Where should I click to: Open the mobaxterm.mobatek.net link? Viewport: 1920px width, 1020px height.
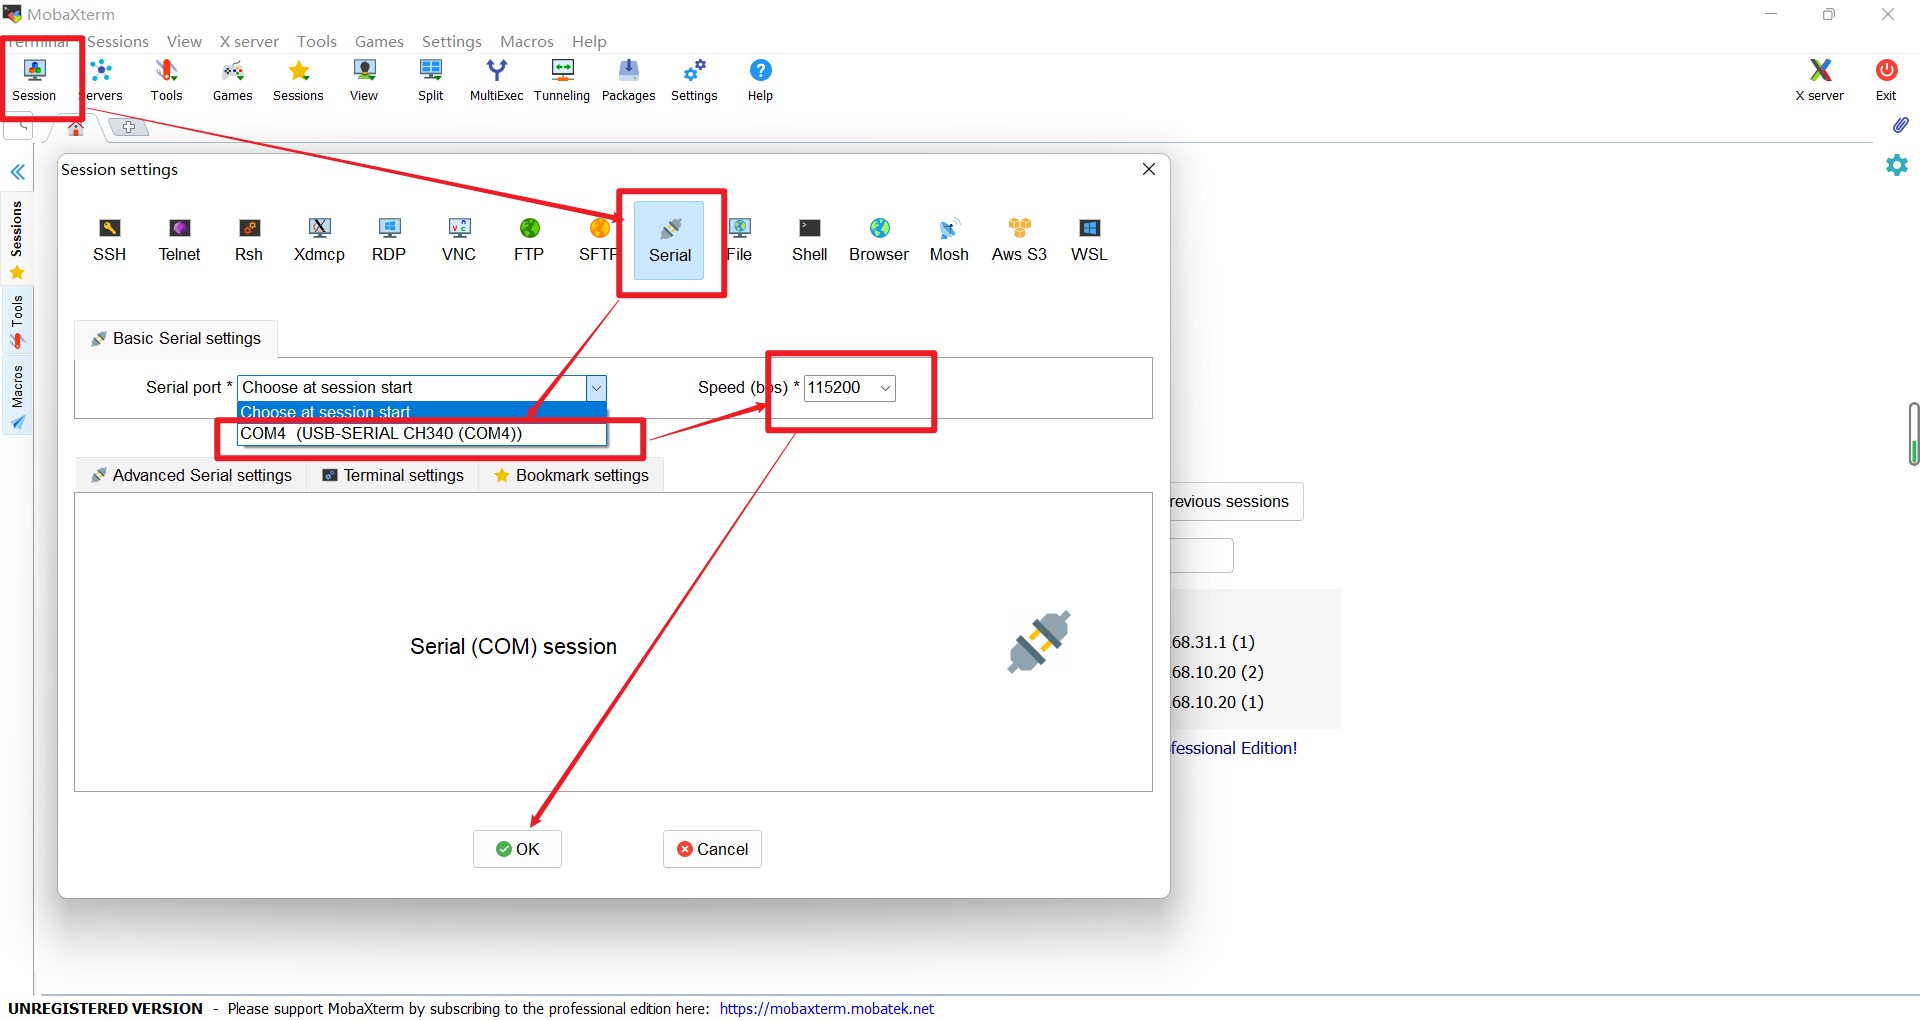click(827, 1008)
